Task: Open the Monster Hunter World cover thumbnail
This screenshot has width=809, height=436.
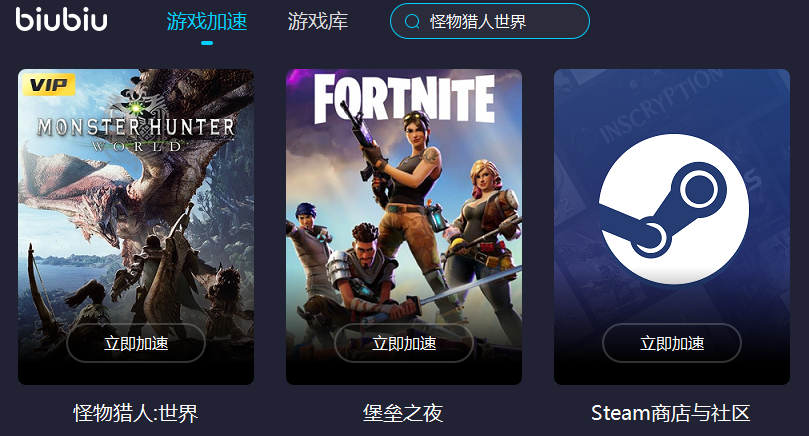Action: click(136, 227)
